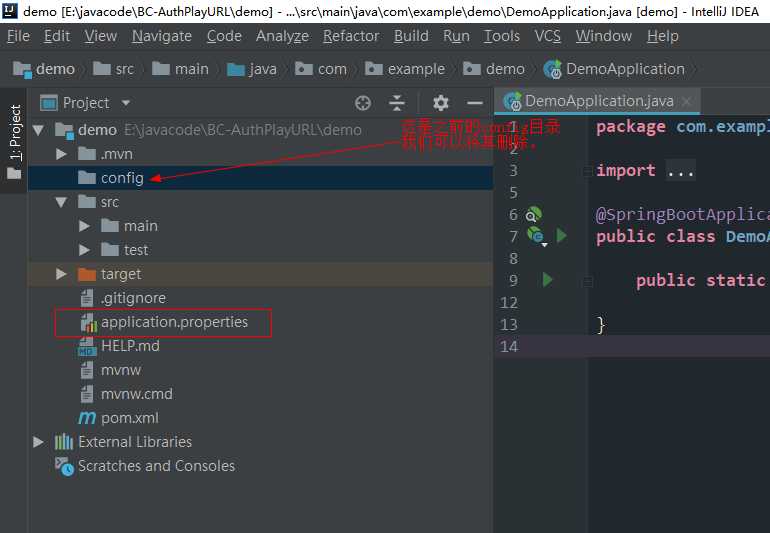This screenshot has height=533, width=770.
Task: Select .gitignore in project tree
Action: (133, 298)
